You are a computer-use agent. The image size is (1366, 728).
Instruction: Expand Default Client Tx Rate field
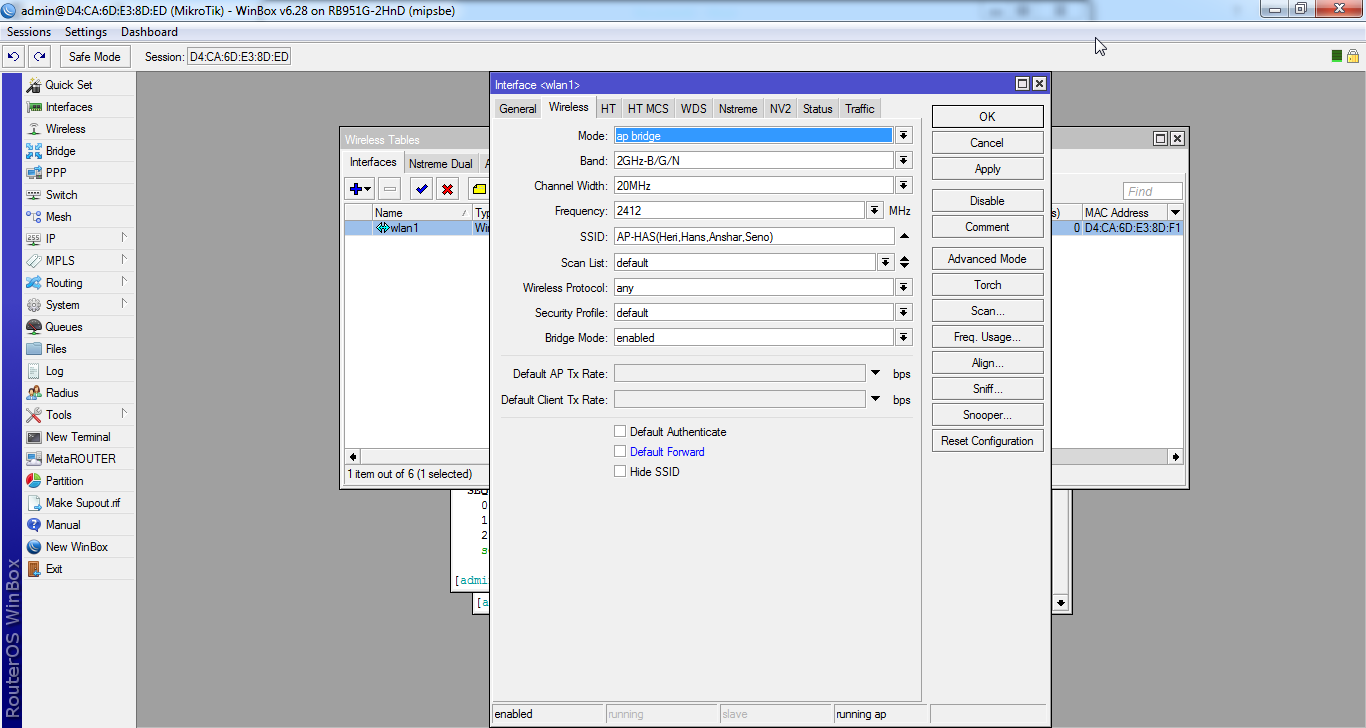pyautogui.click(x=875, y=399)
